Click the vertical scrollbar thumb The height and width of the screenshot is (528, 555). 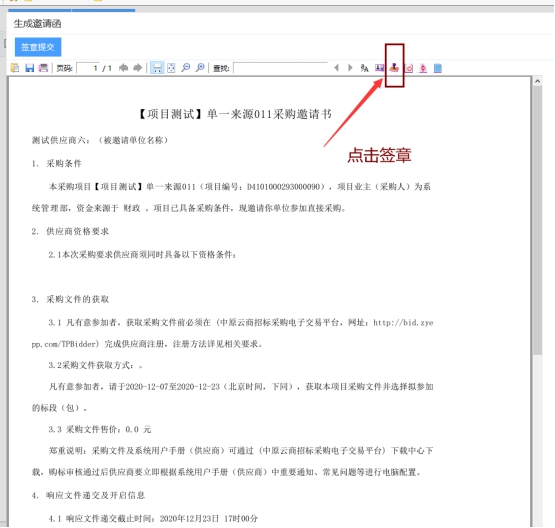pyautogui.click(x=537, y=220)
